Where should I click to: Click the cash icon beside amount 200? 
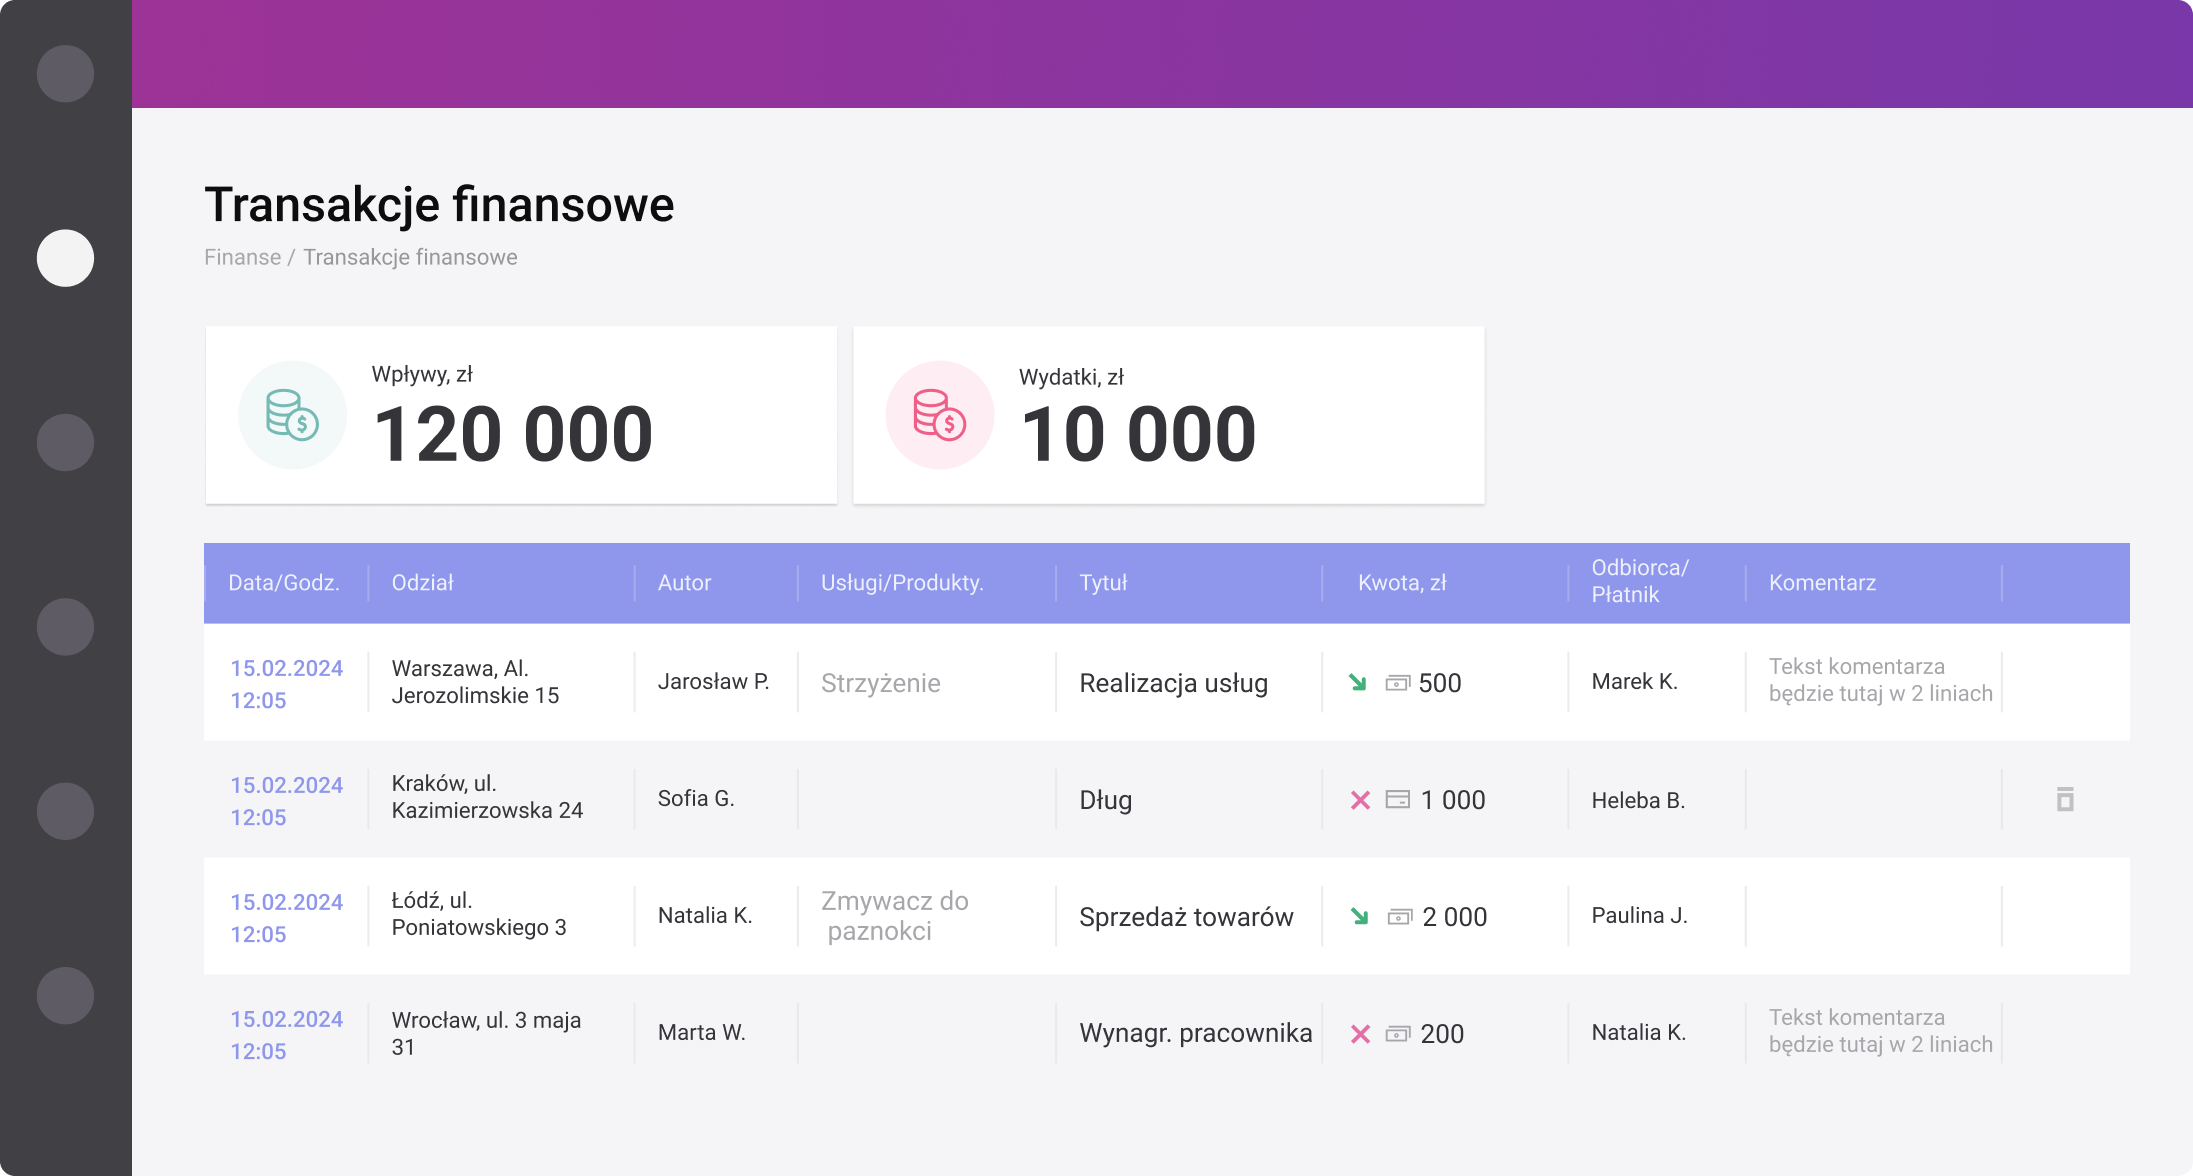[1397, 1034]
